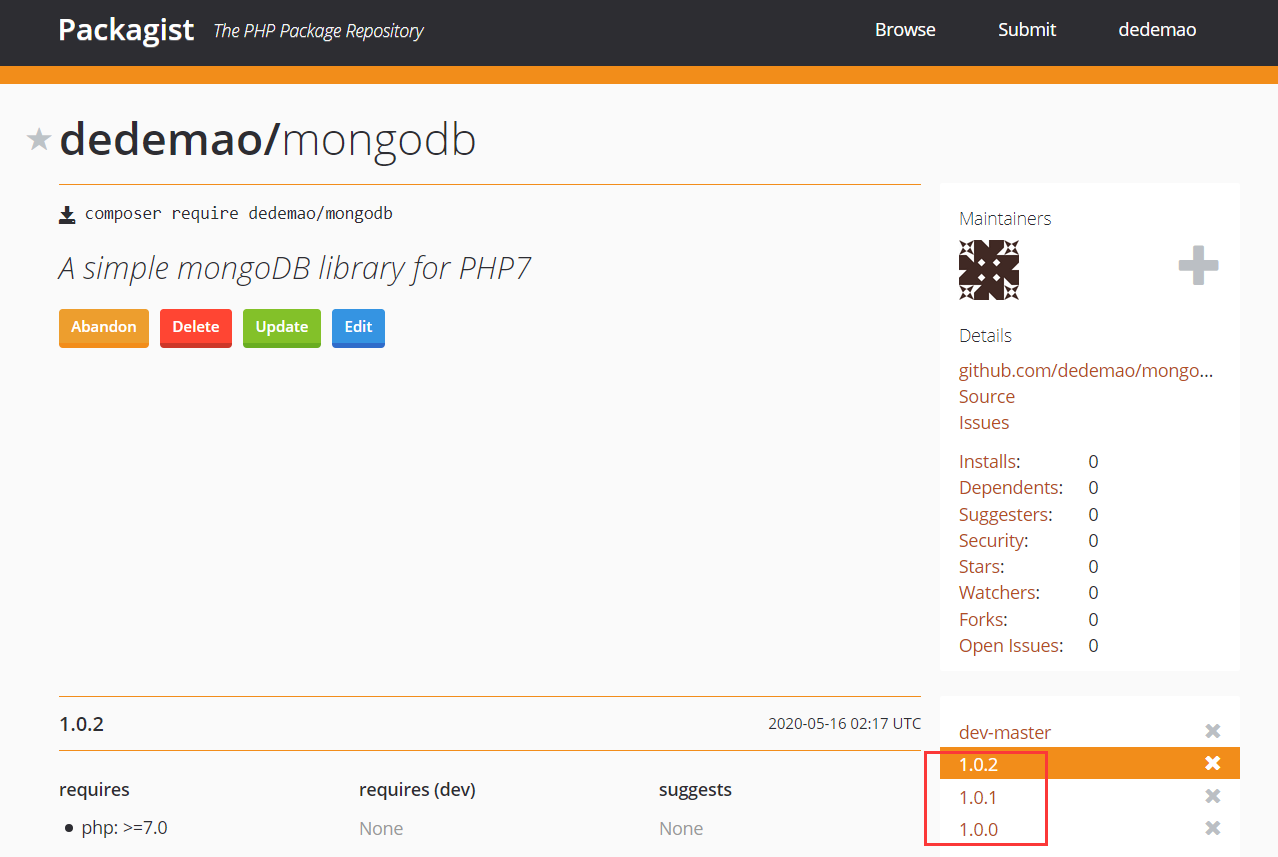Delete version 1.0.2 with its X
The height and width of the screenshot is (857, 1278).
pyautogui.click(x=1213, y=764)
